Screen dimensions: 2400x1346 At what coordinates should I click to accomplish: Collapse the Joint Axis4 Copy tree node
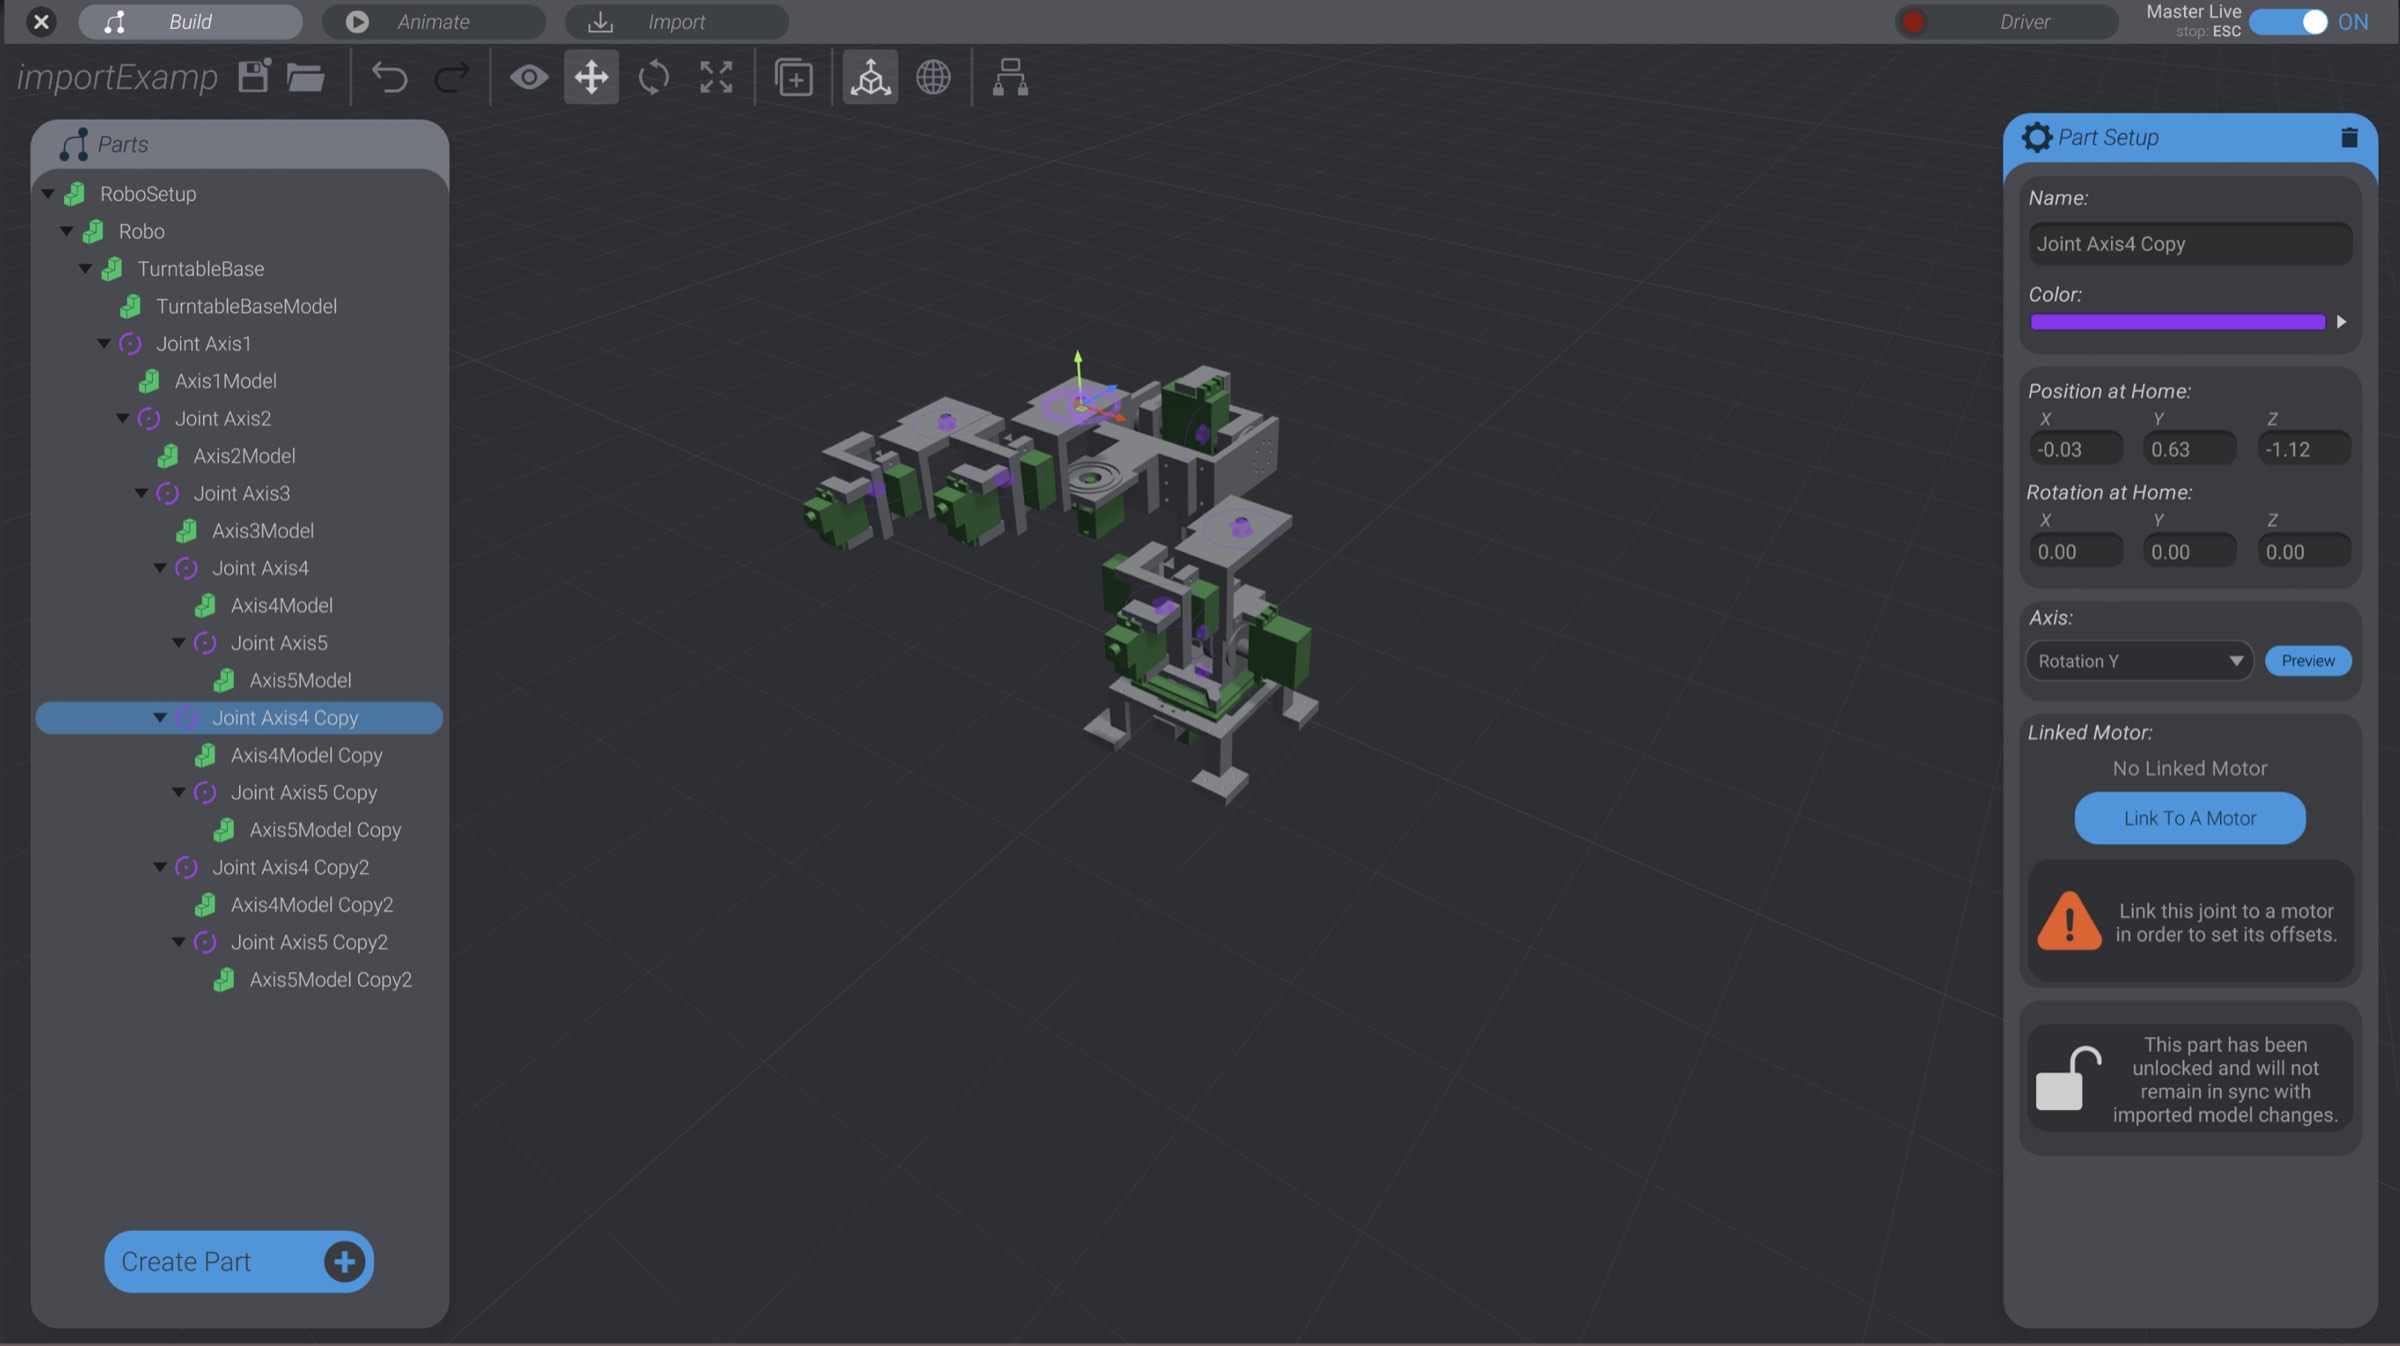pyautogui.click(x=161, y=717)
